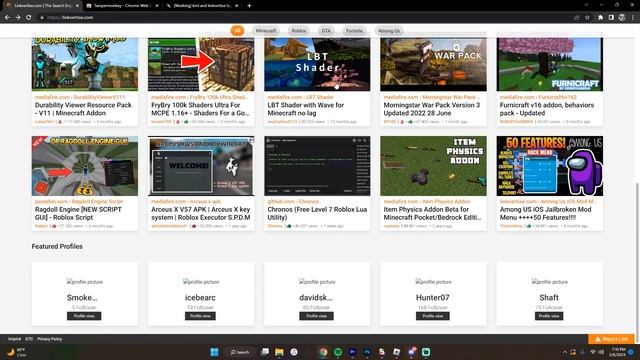Reload the page with the refresh icon
Viewport: 640px width, 360px height.
click(x=29, y=18)
